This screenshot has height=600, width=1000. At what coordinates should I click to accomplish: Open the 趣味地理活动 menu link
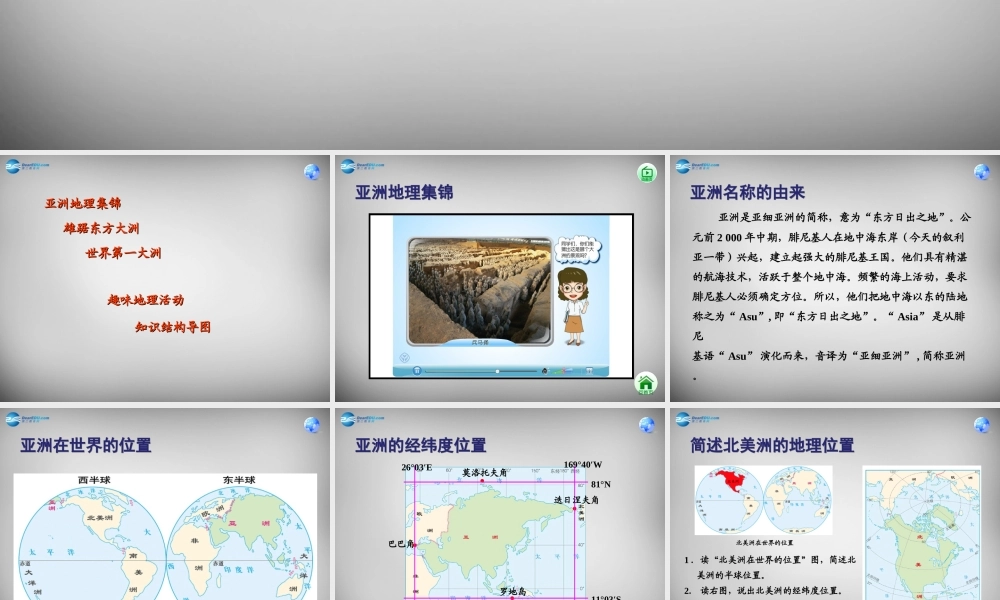(x=146, y=300)
